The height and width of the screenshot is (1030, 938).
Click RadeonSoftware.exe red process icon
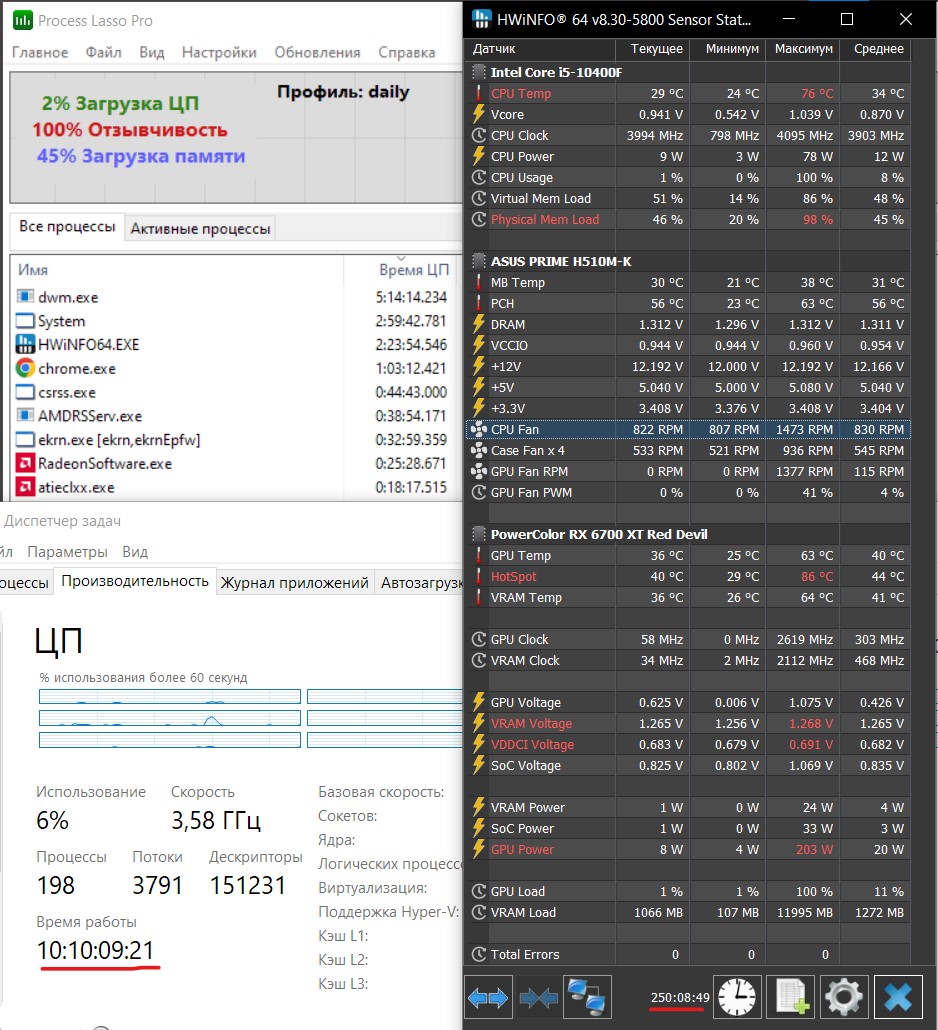25,463
